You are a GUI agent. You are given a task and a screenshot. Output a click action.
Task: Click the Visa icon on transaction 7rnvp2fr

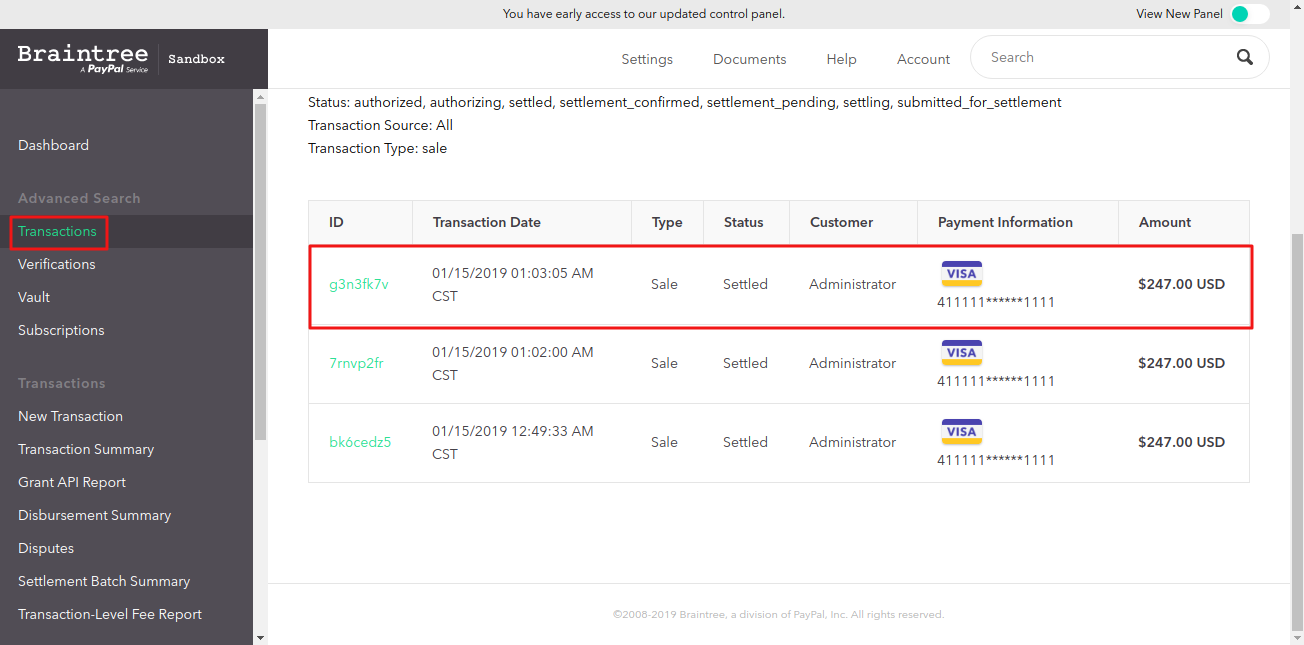961,352
